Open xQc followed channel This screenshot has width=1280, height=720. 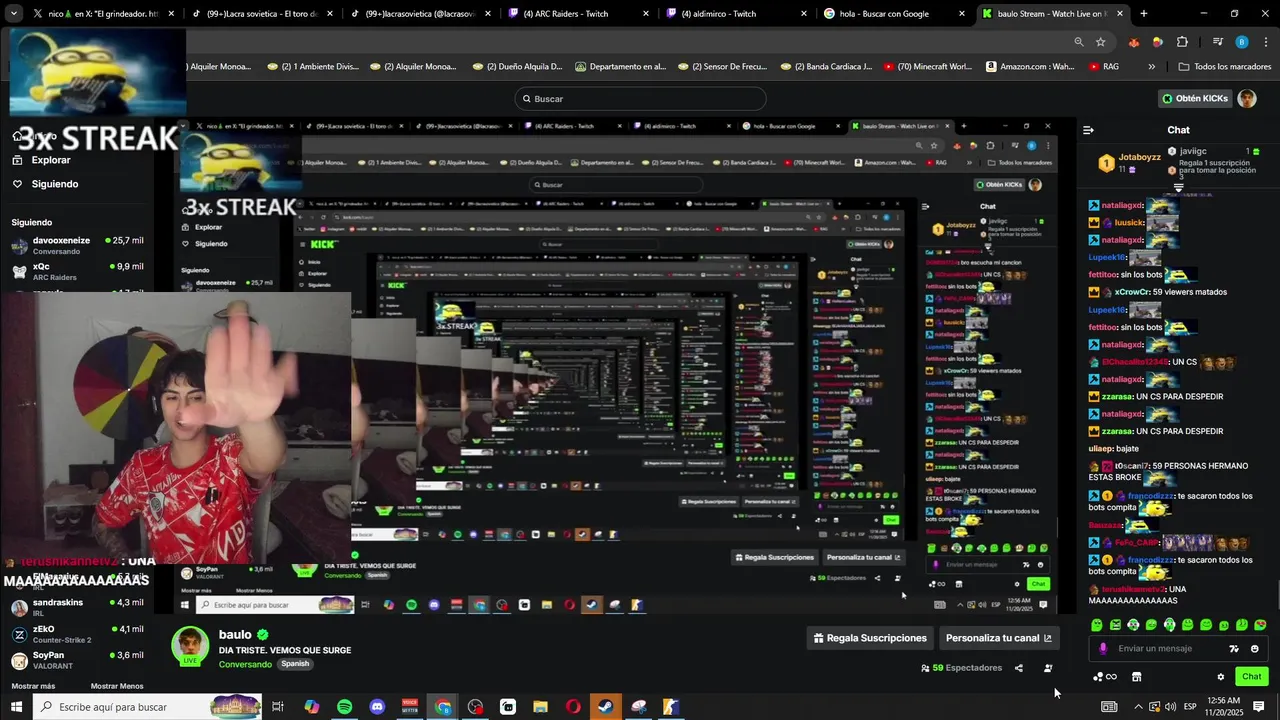click(x=78, y=272)
